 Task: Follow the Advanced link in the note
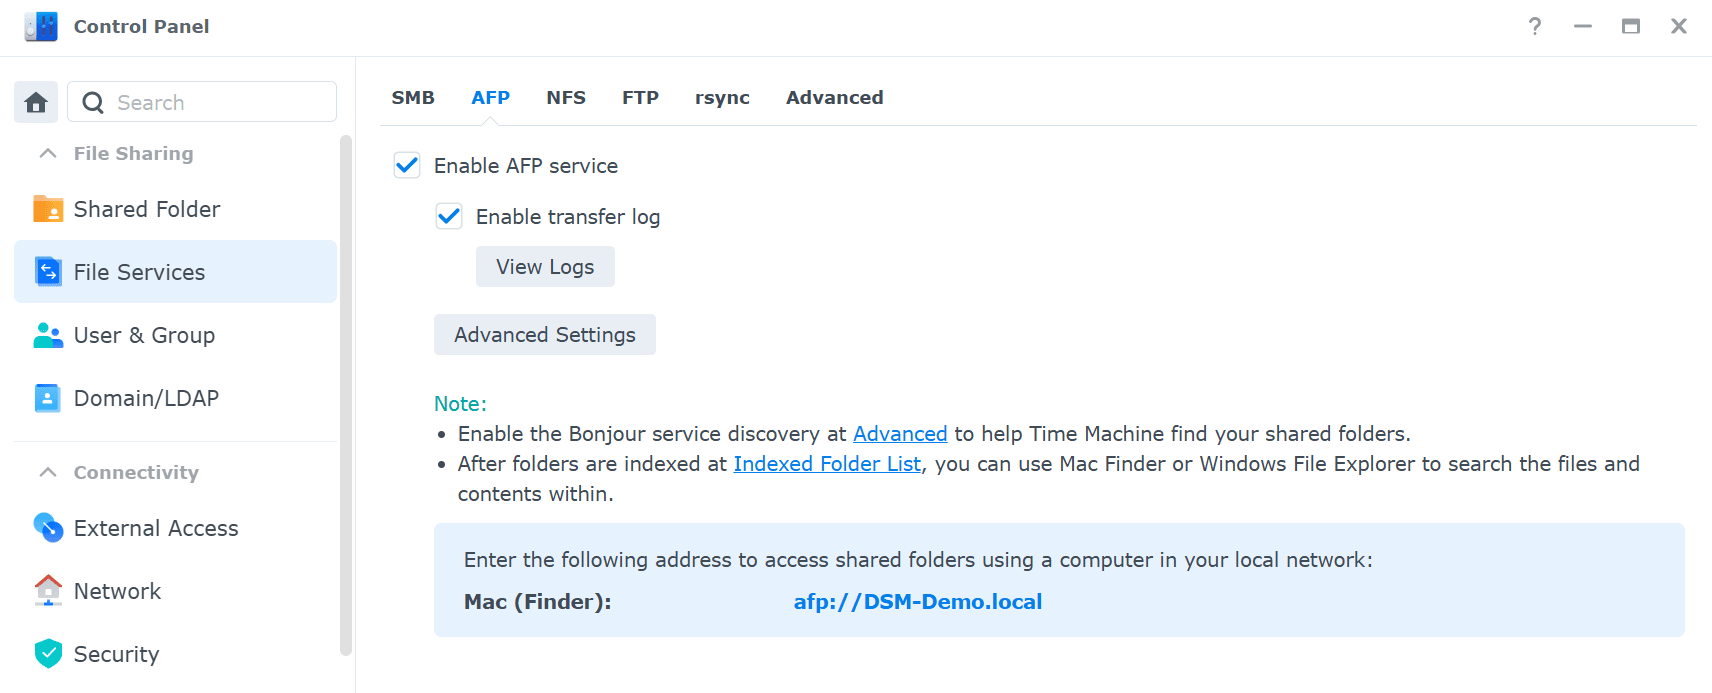tap(900, 434)
